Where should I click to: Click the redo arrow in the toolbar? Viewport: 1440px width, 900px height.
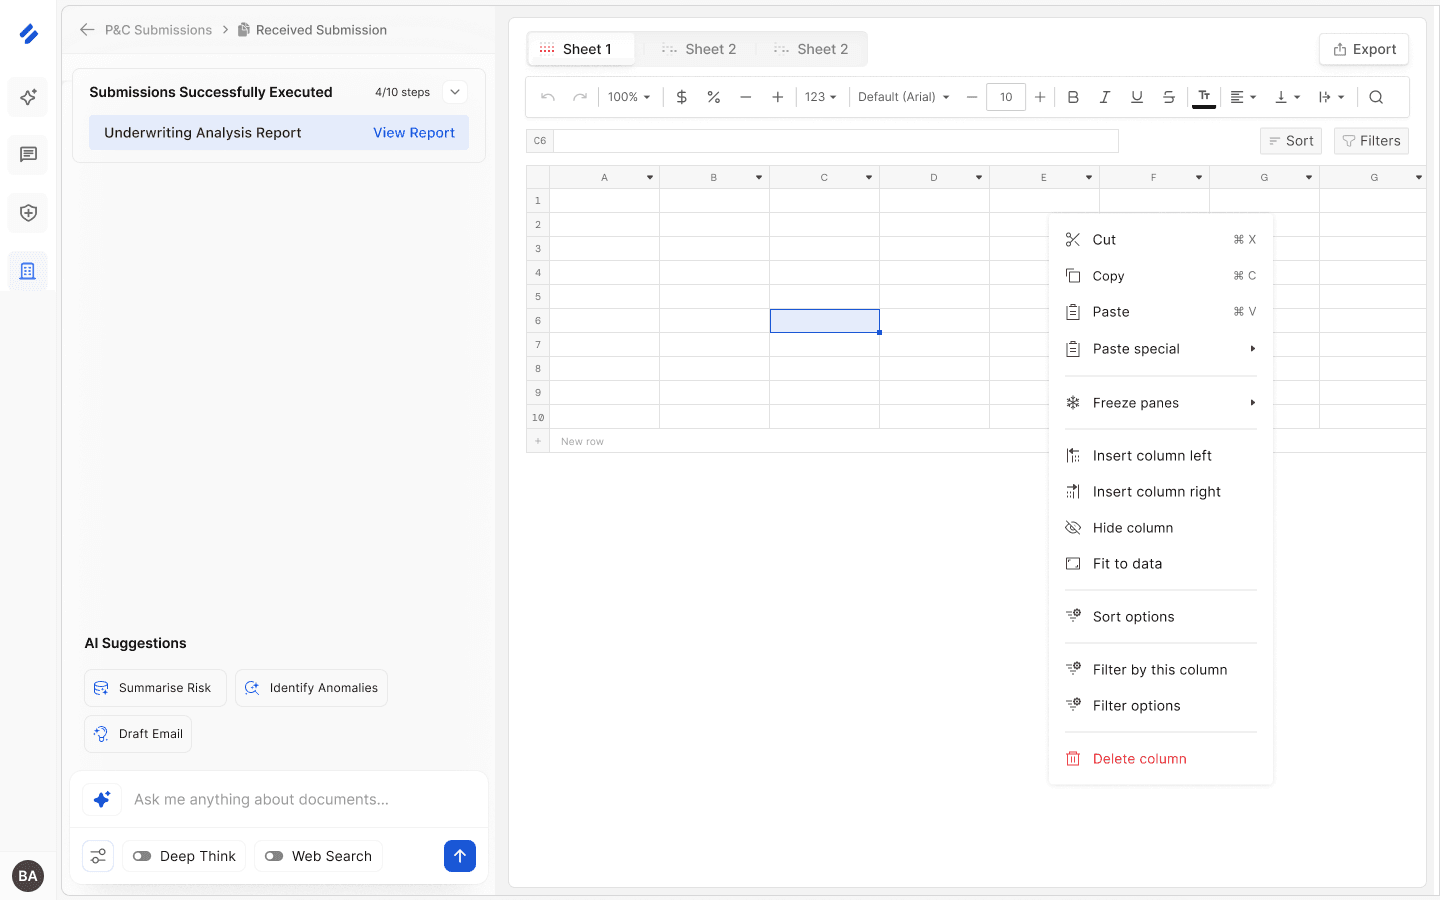[580, 97]
